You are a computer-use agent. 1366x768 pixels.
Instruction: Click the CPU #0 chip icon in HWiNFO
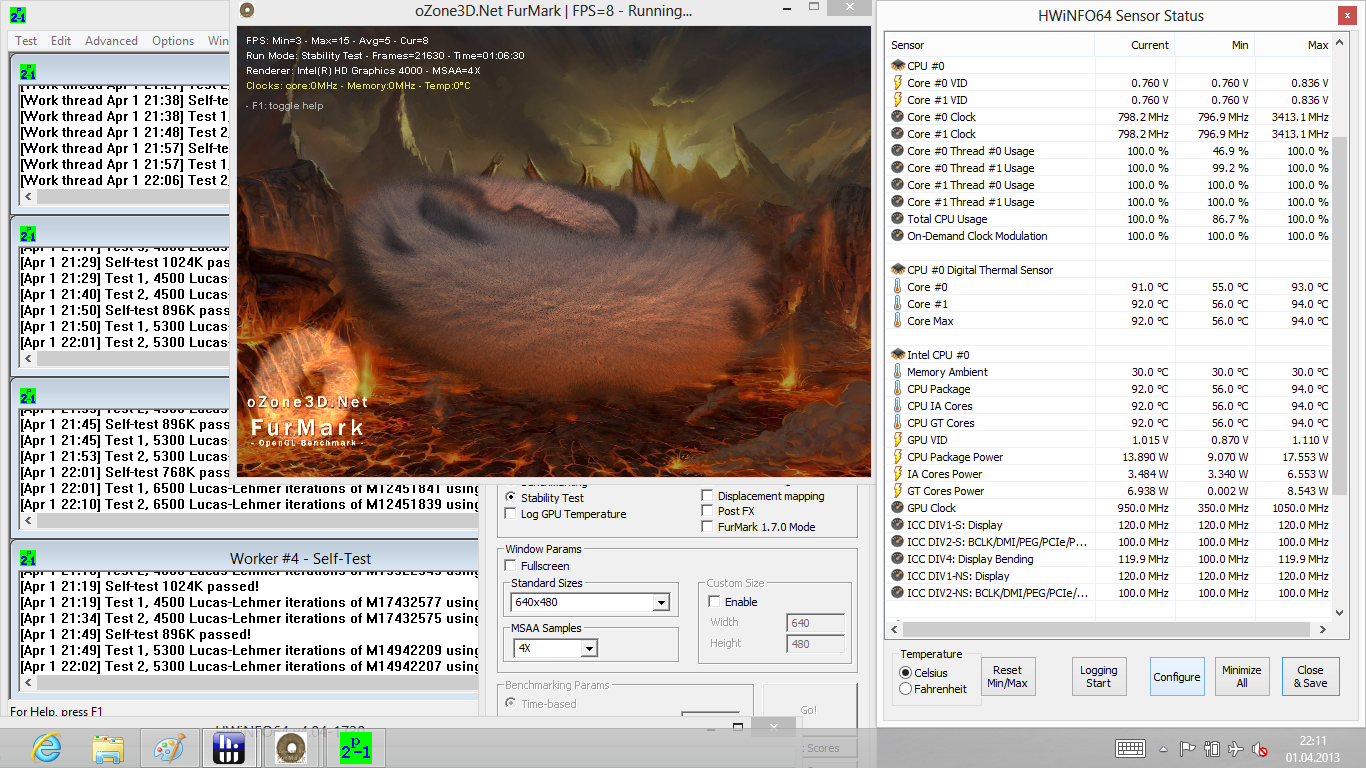[898, 66]
